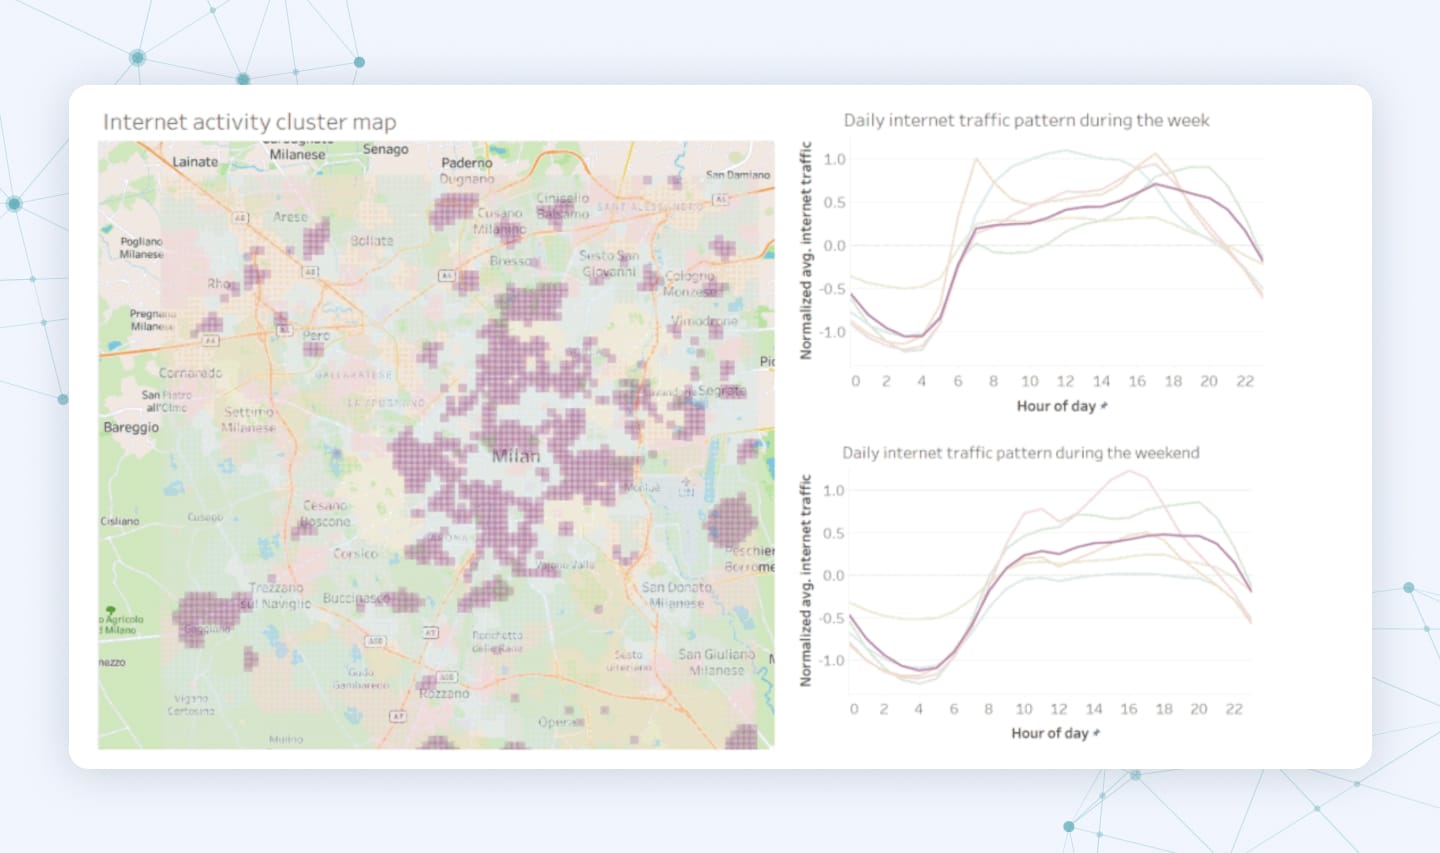The height and width of the screenshot is (853, 1440).
Task: Click Cornaredo label on the map
Action: 190,373
